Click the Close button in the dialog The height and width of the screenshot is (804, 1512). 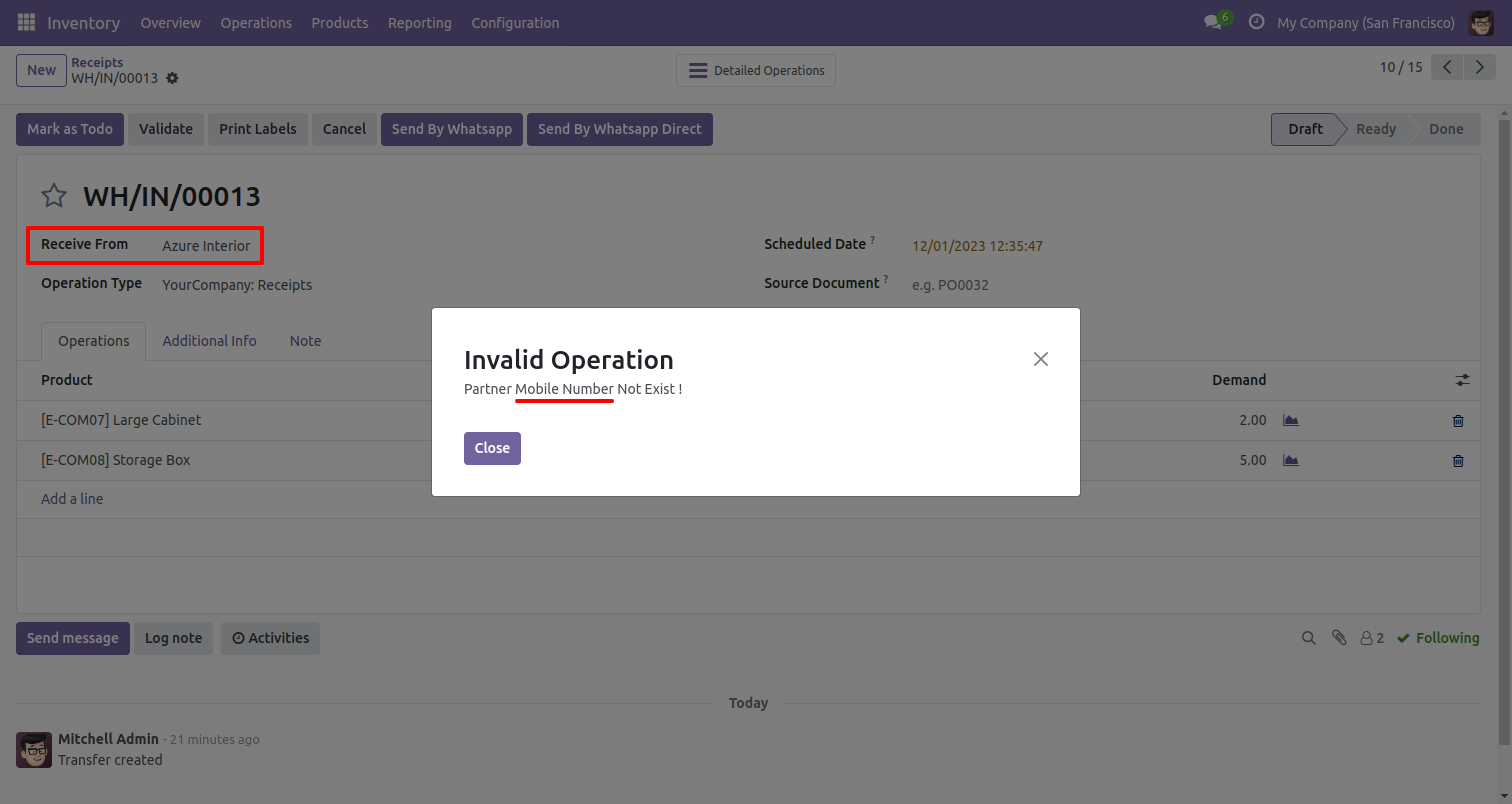pyautogui.click(x=492, y=448)
